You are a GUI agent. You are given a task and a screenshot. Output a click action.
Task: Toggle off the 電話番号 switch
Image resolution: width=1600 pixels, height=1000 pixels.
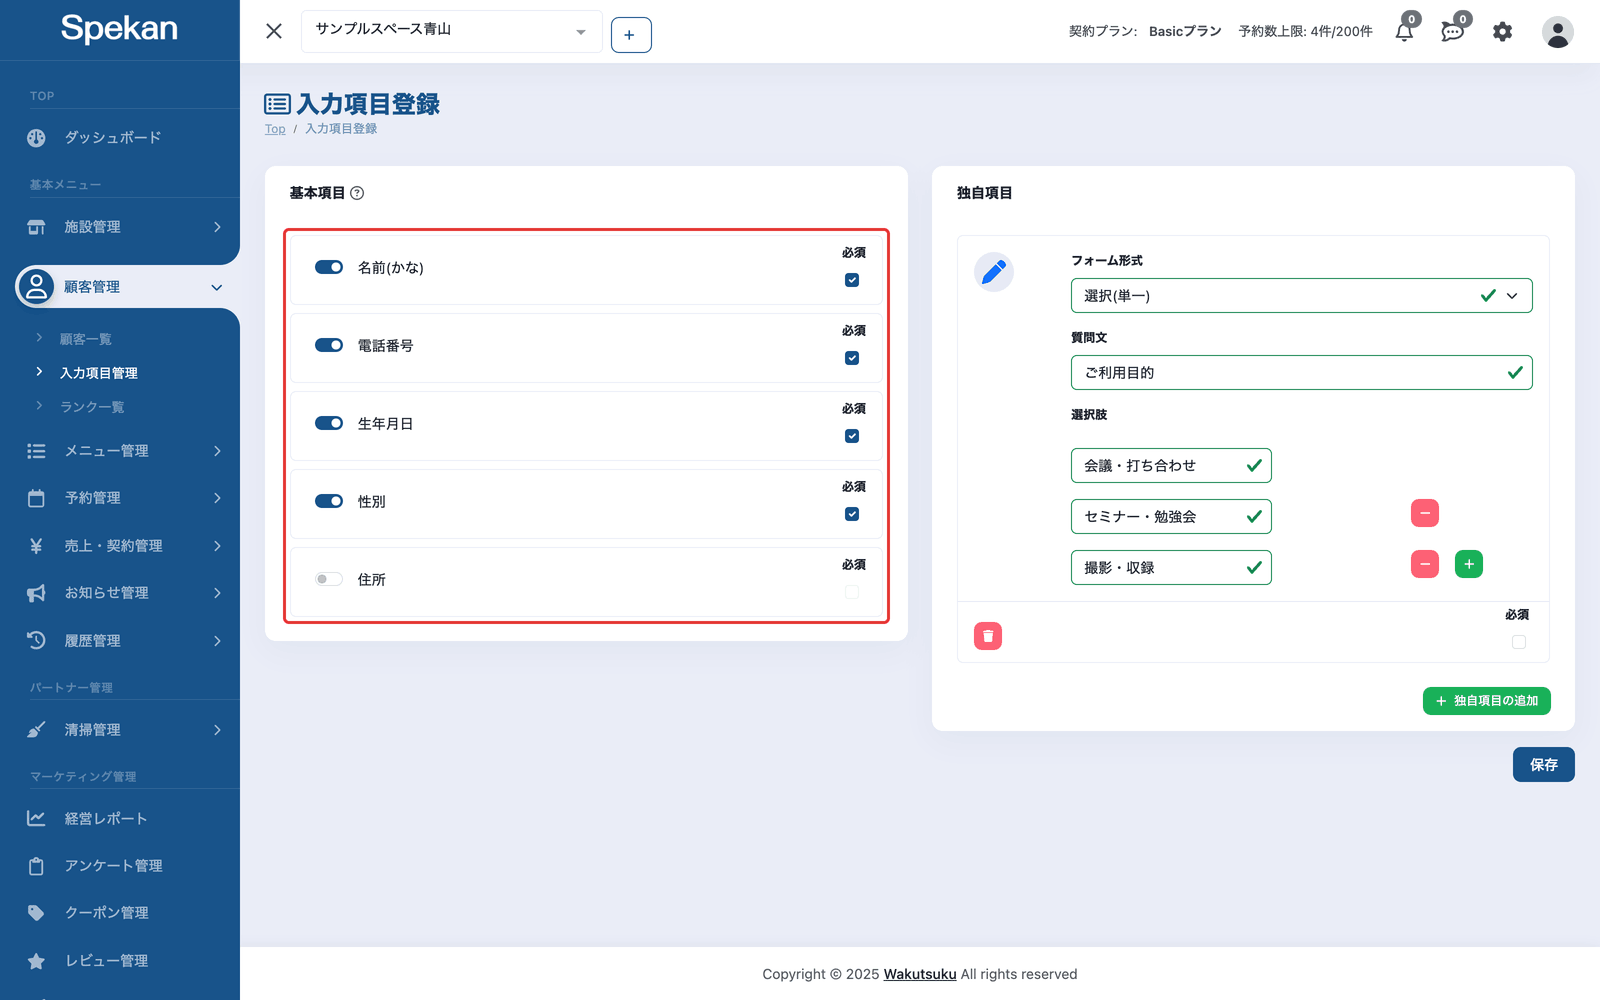[x=329, y=345]
